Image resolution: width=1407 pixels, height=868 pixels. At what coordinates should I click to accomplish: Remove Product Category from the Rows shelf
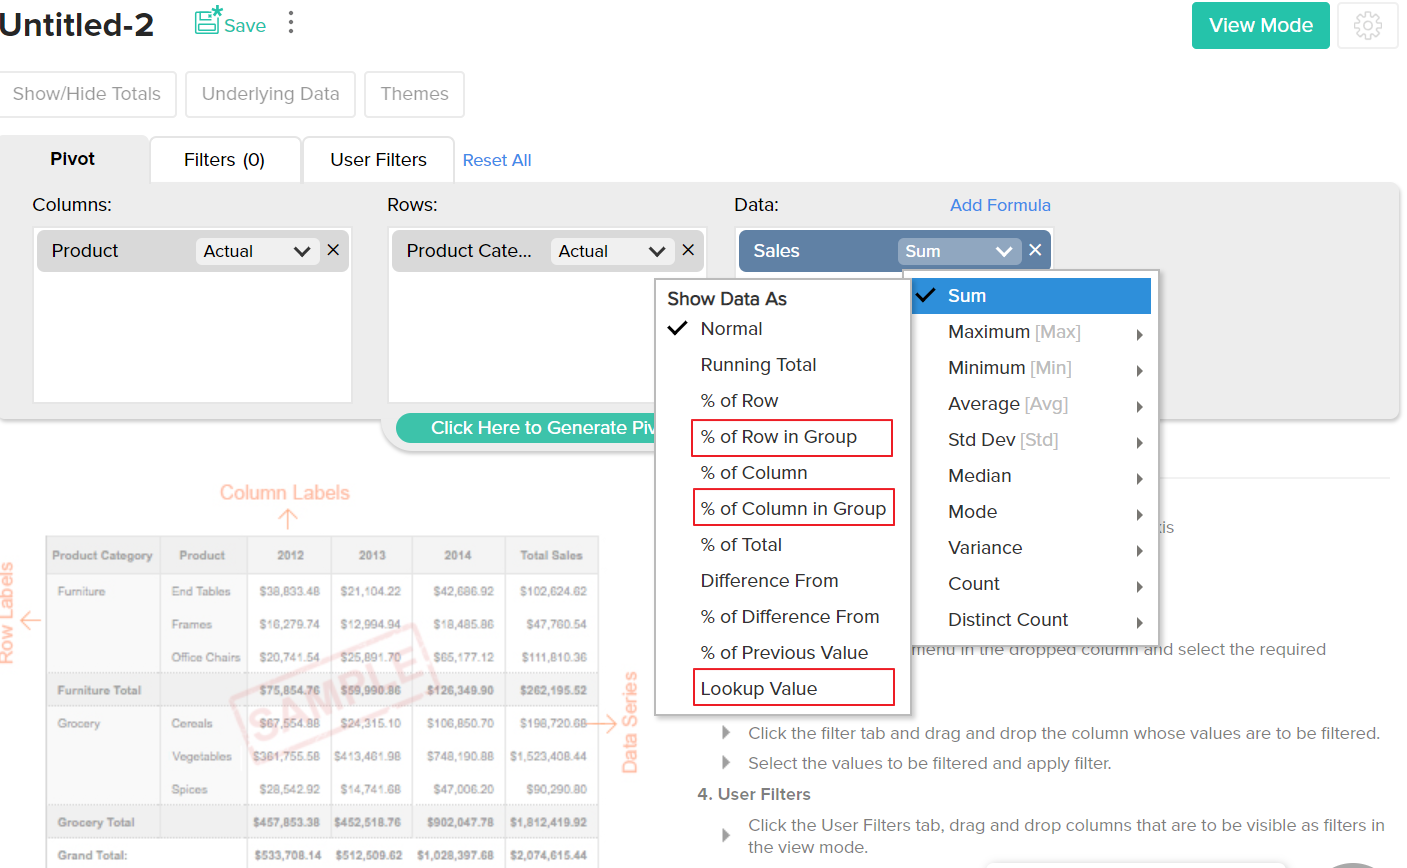[x=687, y=250]
